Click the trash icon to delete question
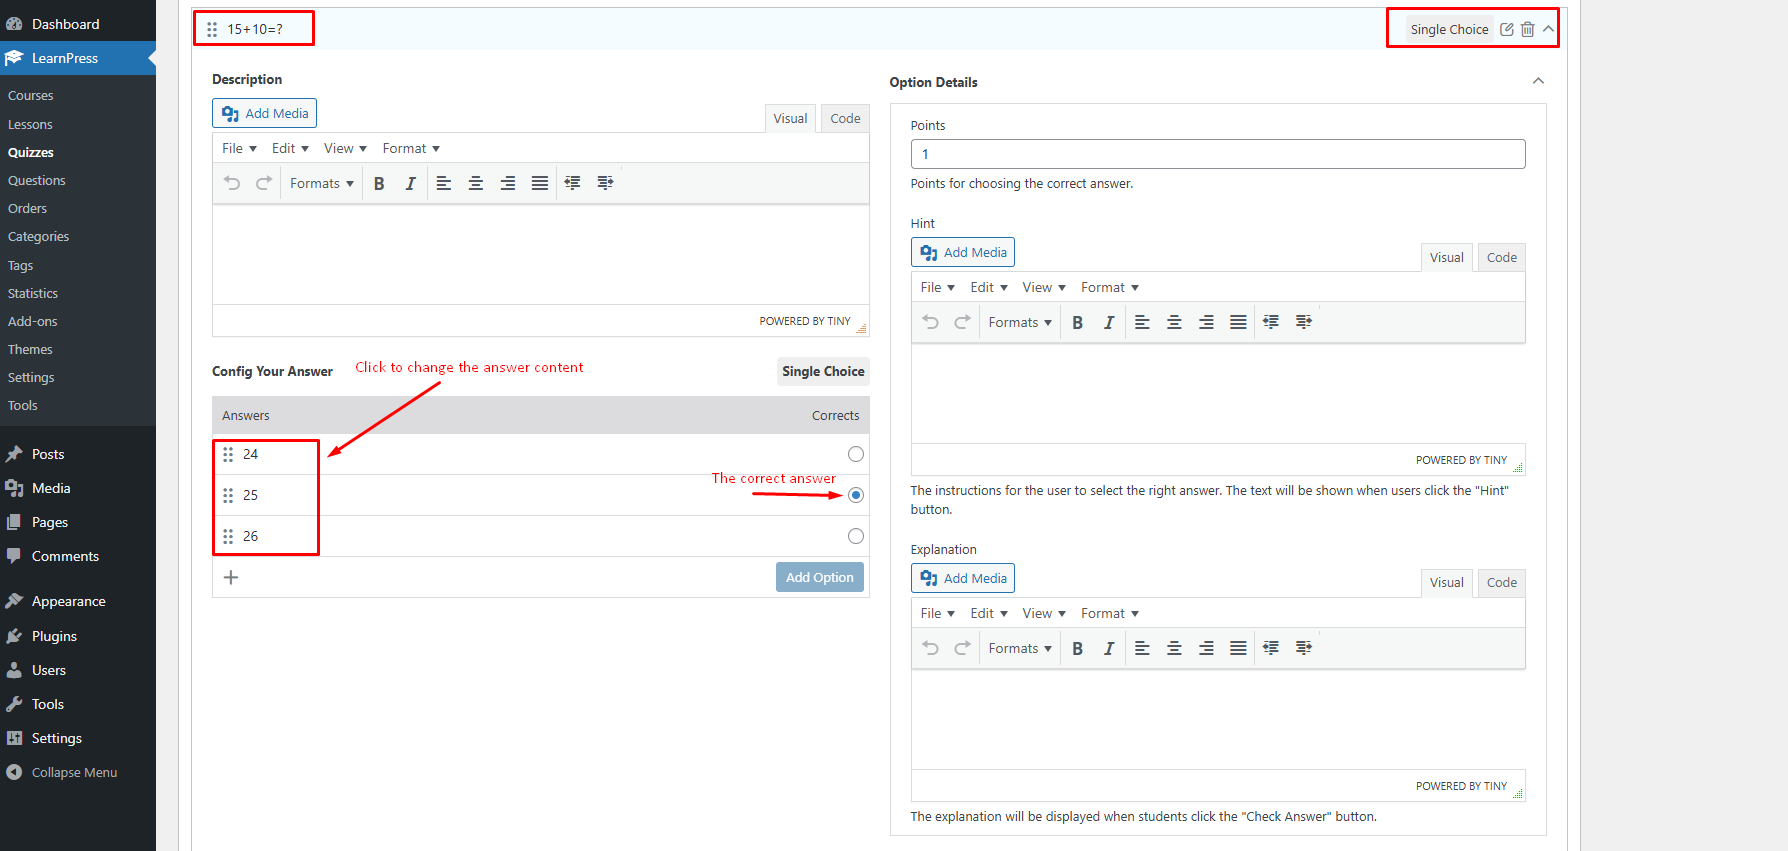 (1527, 29)
